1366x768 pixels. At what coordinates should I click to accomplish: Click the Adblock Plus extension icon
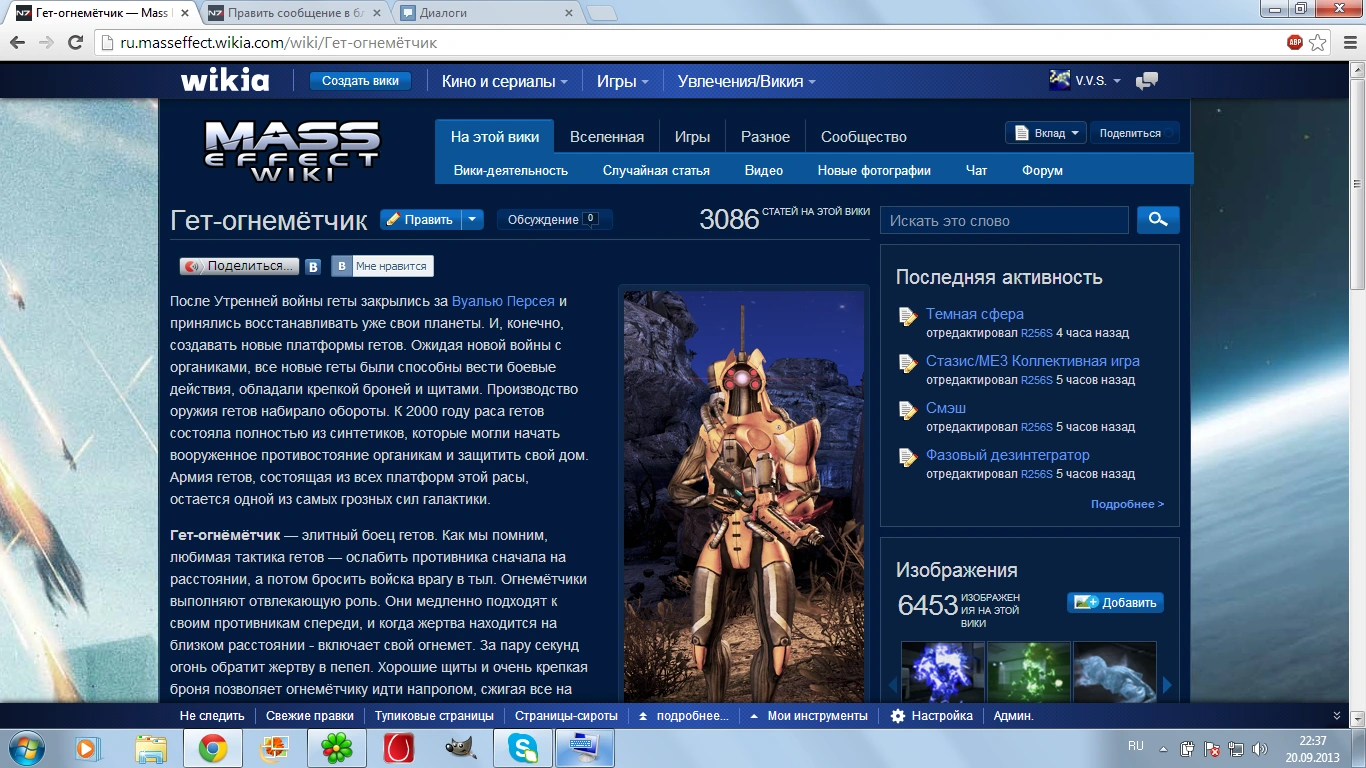click(1295, 43)
